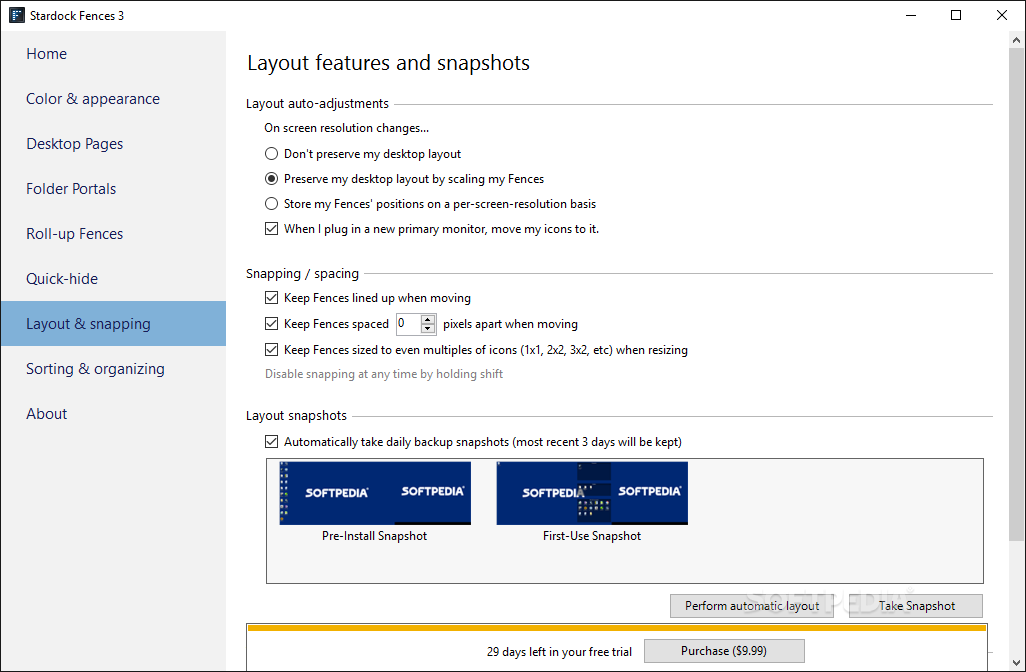Click the vertical scrollbar thumb

(1016, 294)
